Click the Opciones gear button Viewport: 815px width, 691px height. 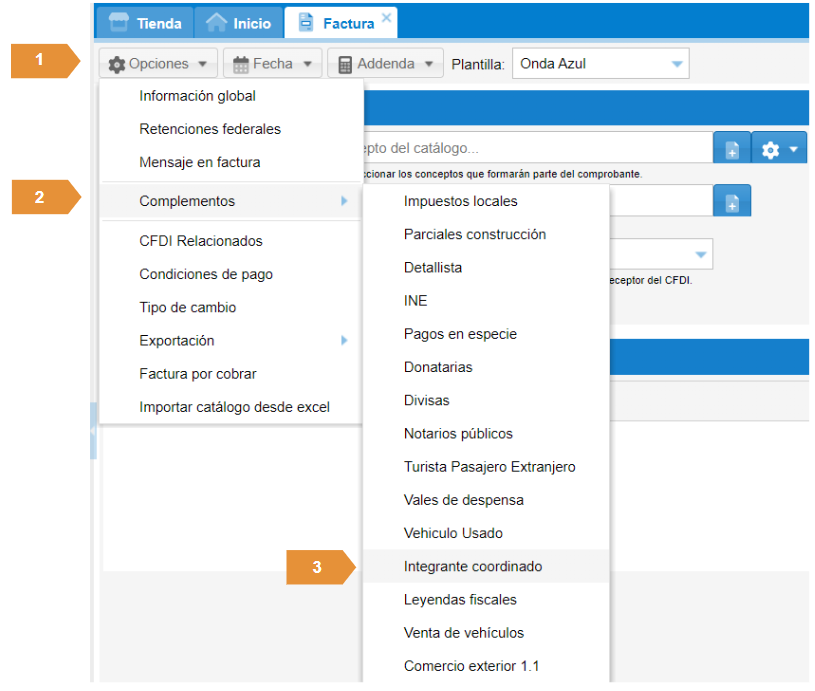coord(159,64)
